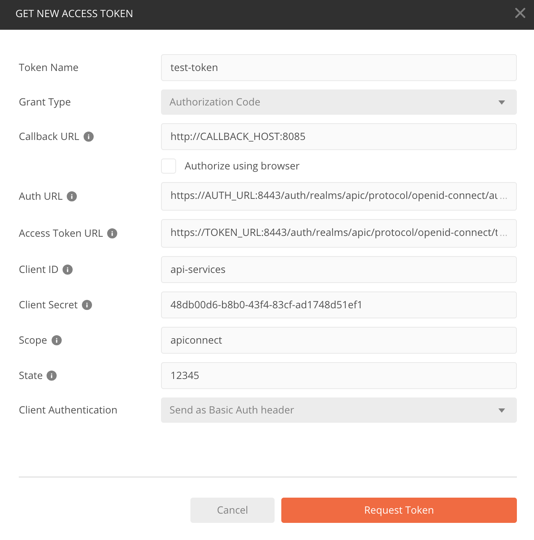Click the Access Token URL field

339,233
